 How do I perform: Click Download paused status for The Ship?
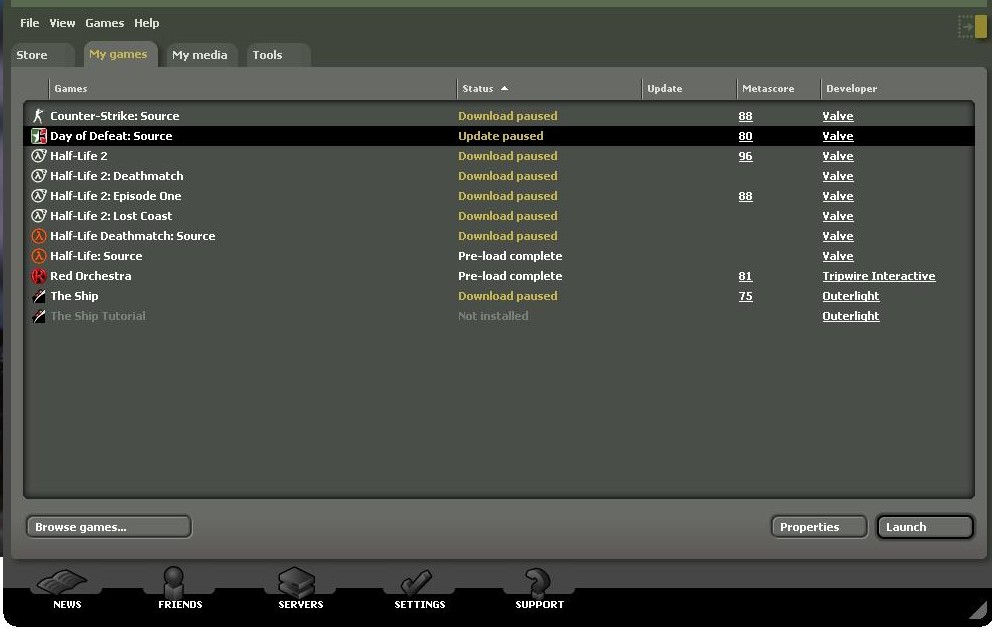507,296
